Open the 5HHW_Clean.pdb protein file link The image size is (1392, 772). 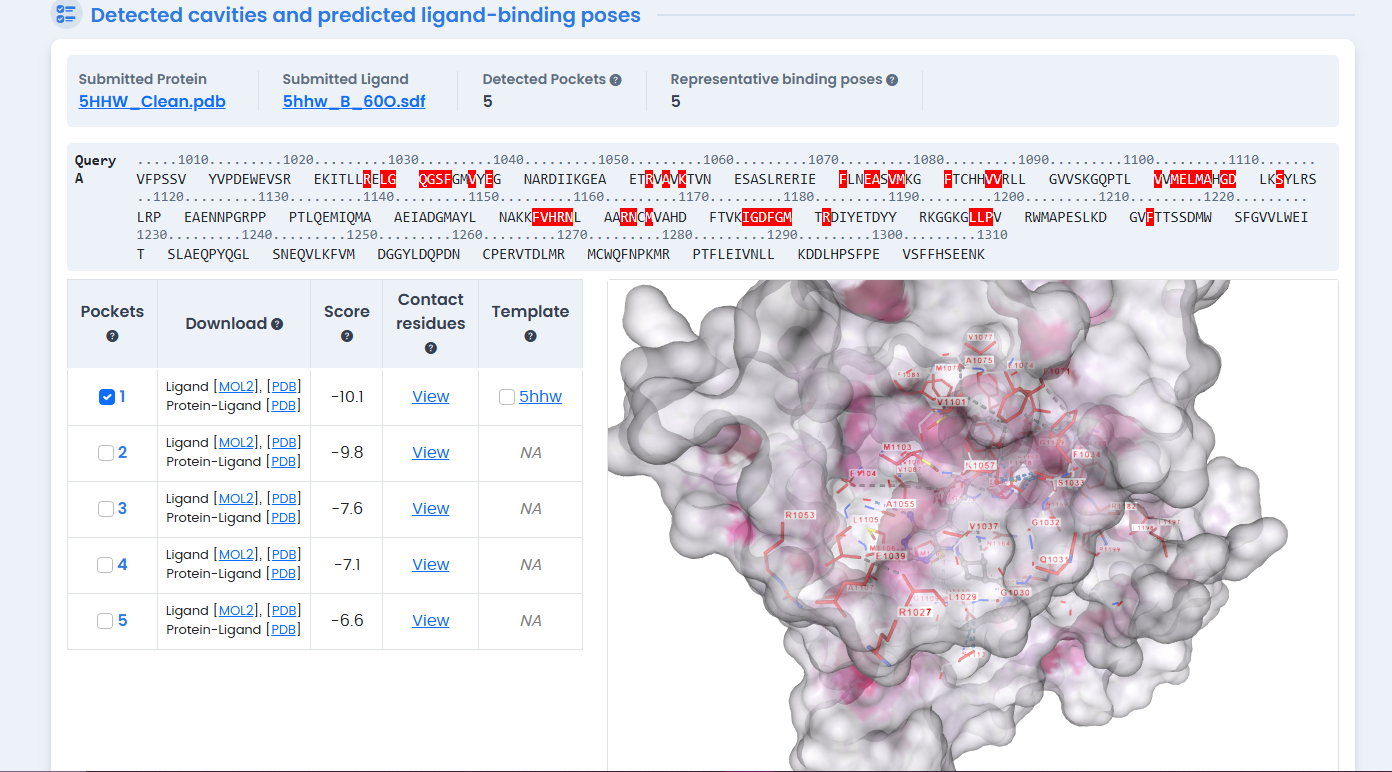[152, 102]
